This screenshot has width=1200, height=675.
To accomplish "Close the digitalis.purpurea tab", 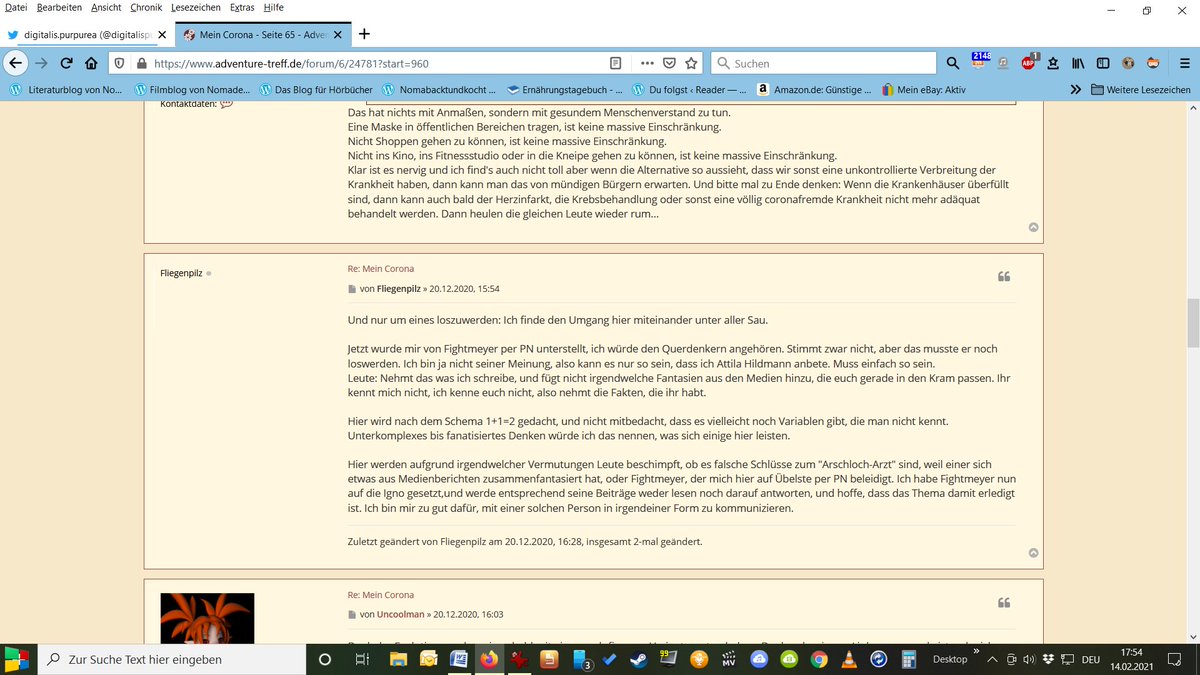I will pyautogui.click(x=162, y=33).
